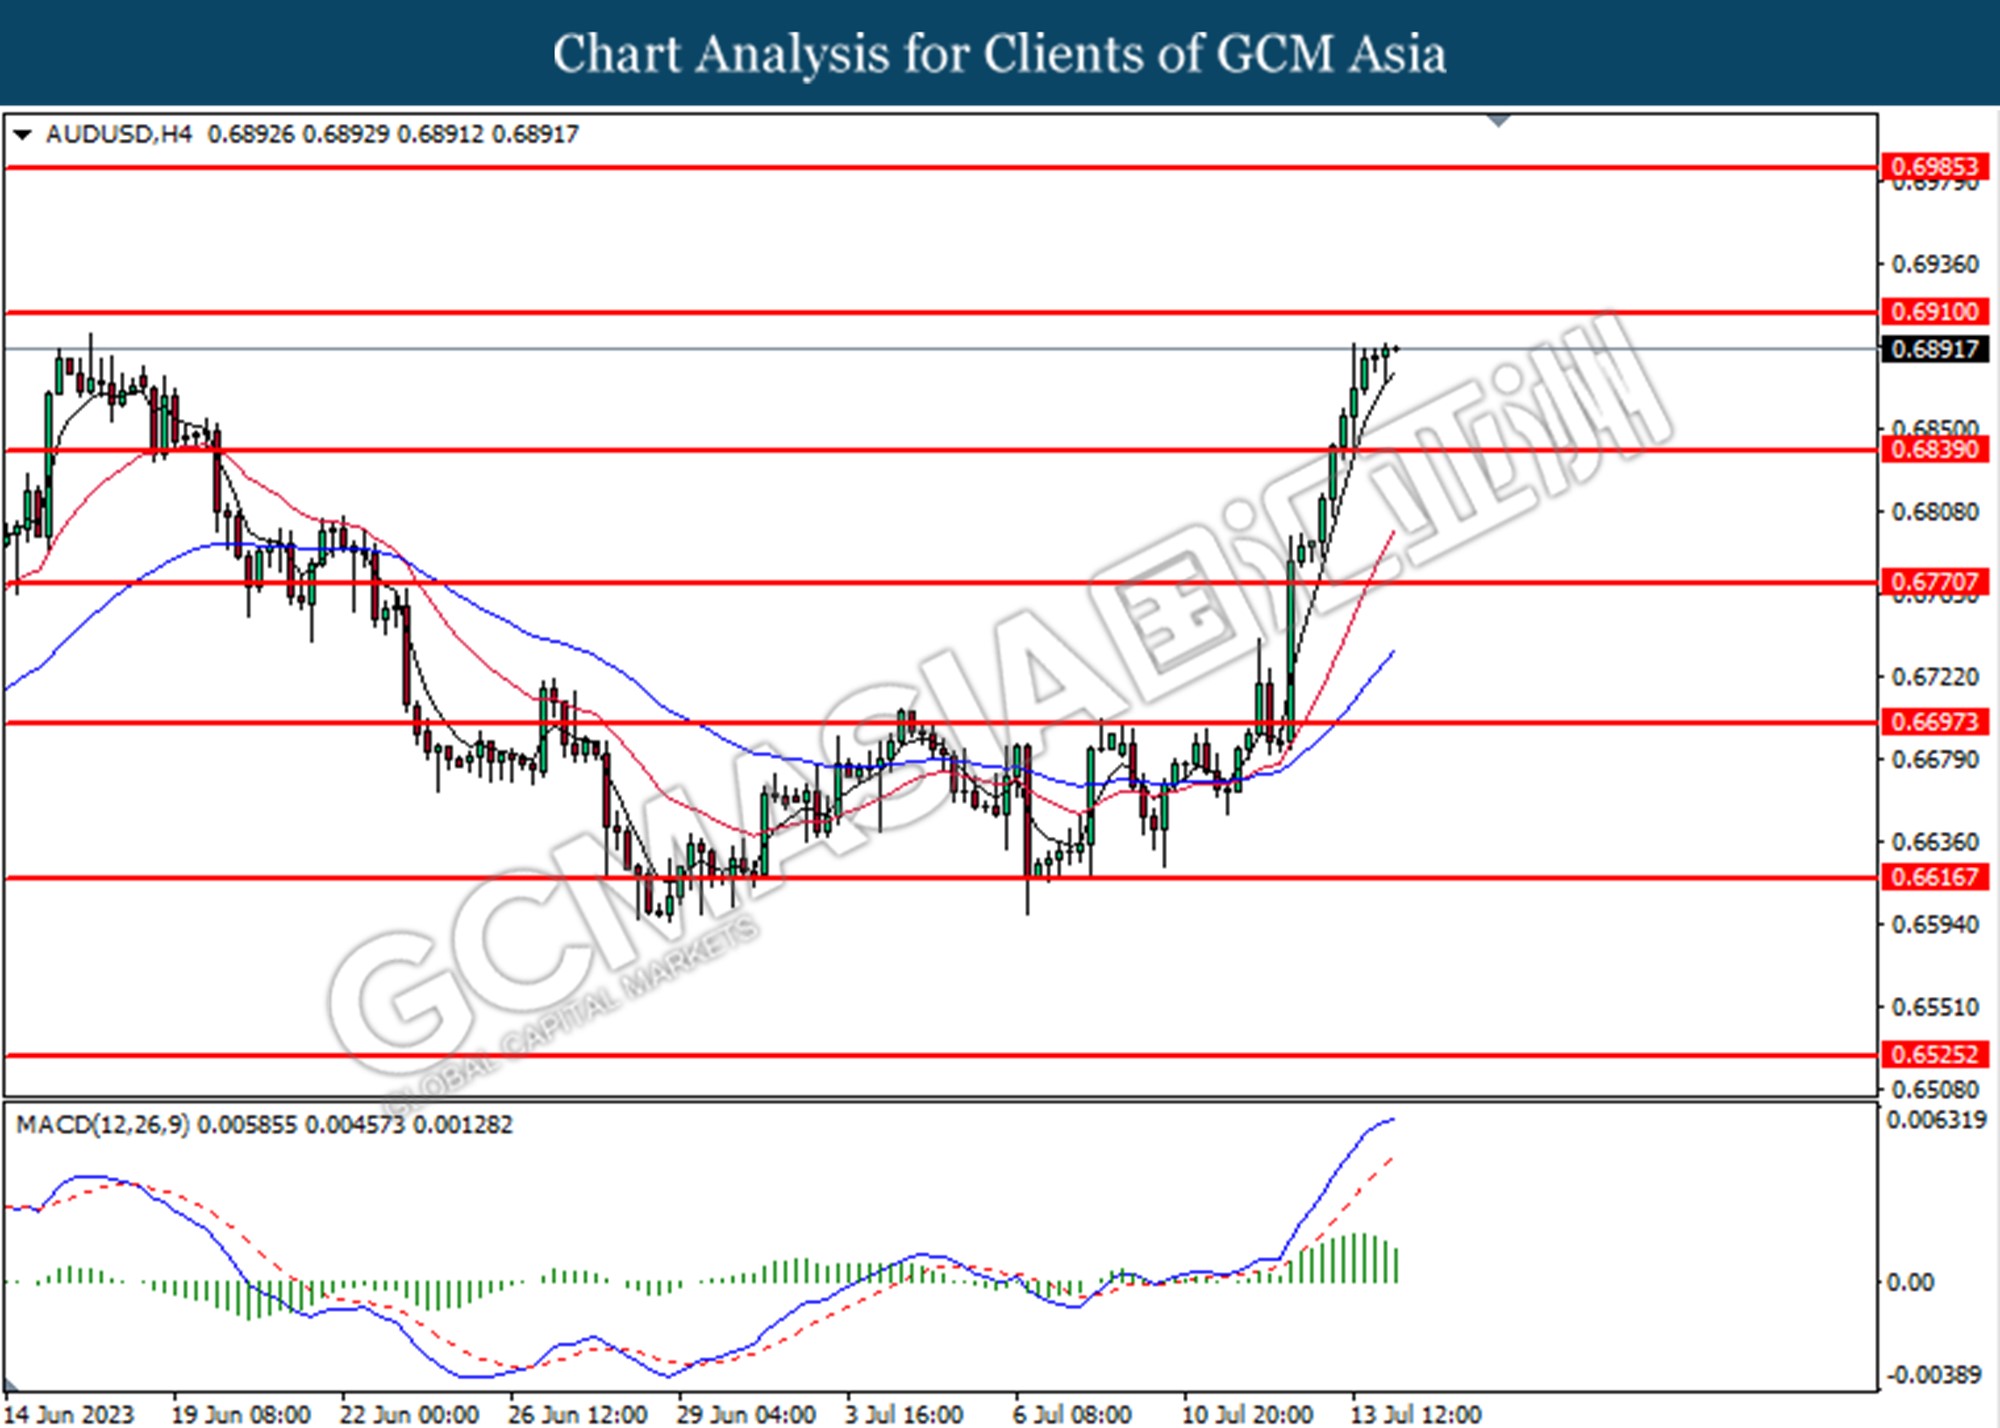The height and width of the screenshot is (1428, 2000).
Task: Click the 29 Jun 04:00 time label
Action: [x=746, y=1414]
